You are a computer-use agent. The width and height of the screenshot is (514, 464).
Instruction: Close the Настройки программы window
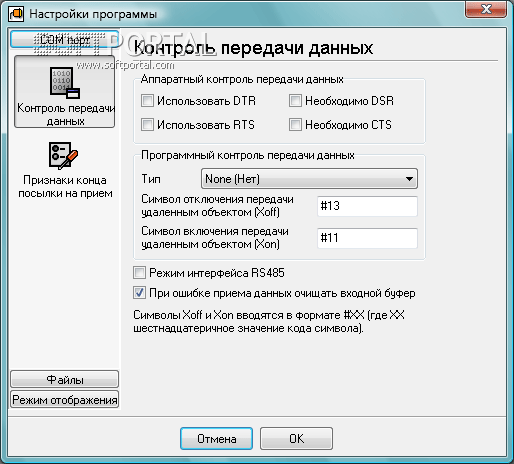coord(486,9)
